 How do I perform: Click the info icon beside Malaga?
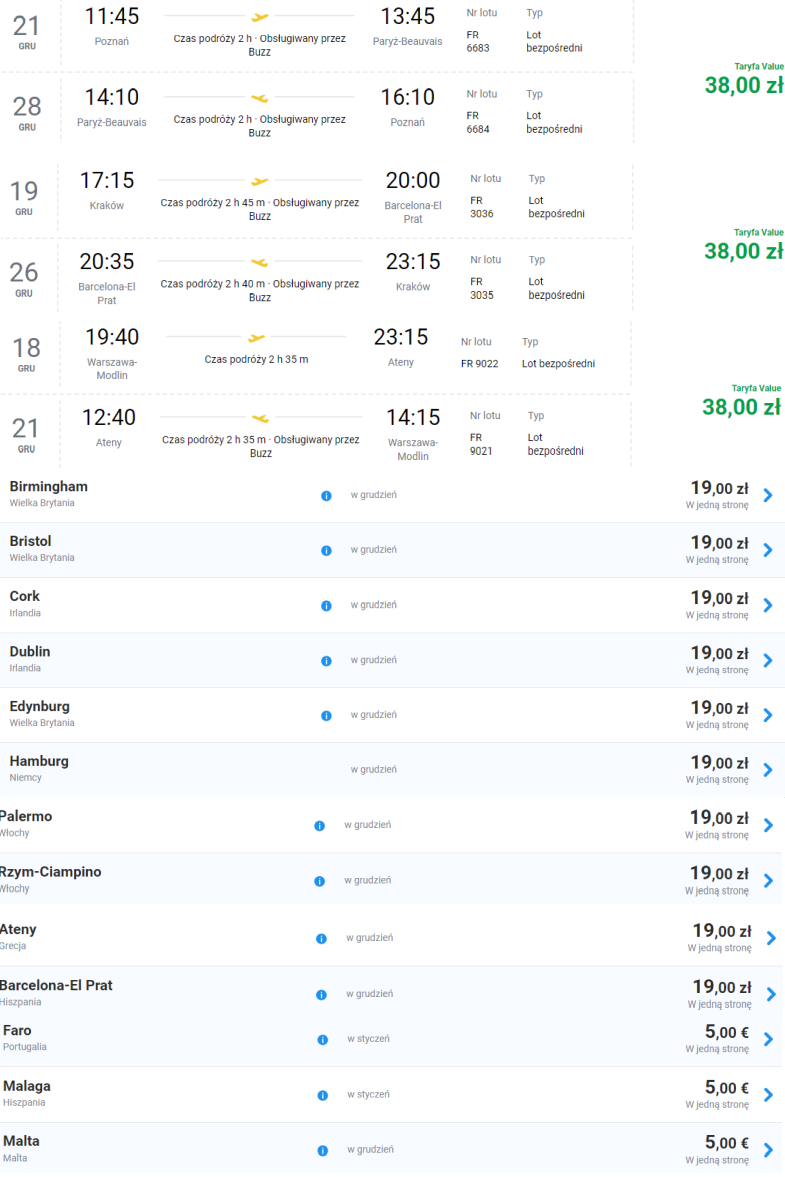coord(323,1095)
